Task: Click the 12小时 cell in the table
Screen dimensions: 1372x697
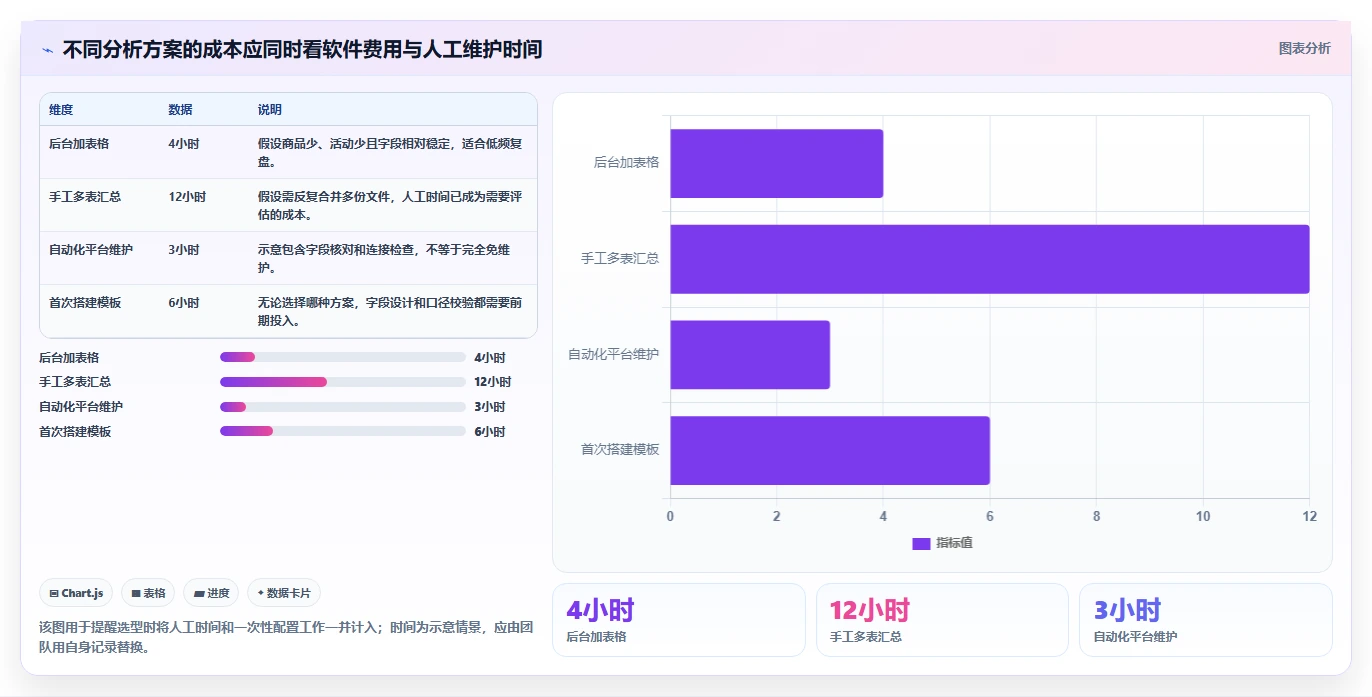Action: tap(187, 197)
